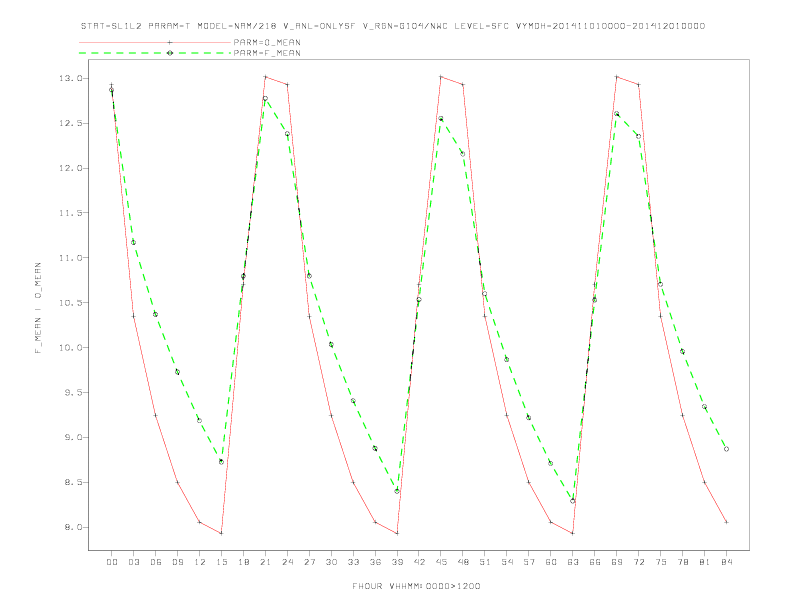Screen dimensions: 792x612
Task: Select the 9.0 vertical axis tick label
Action: coord(72,438)
